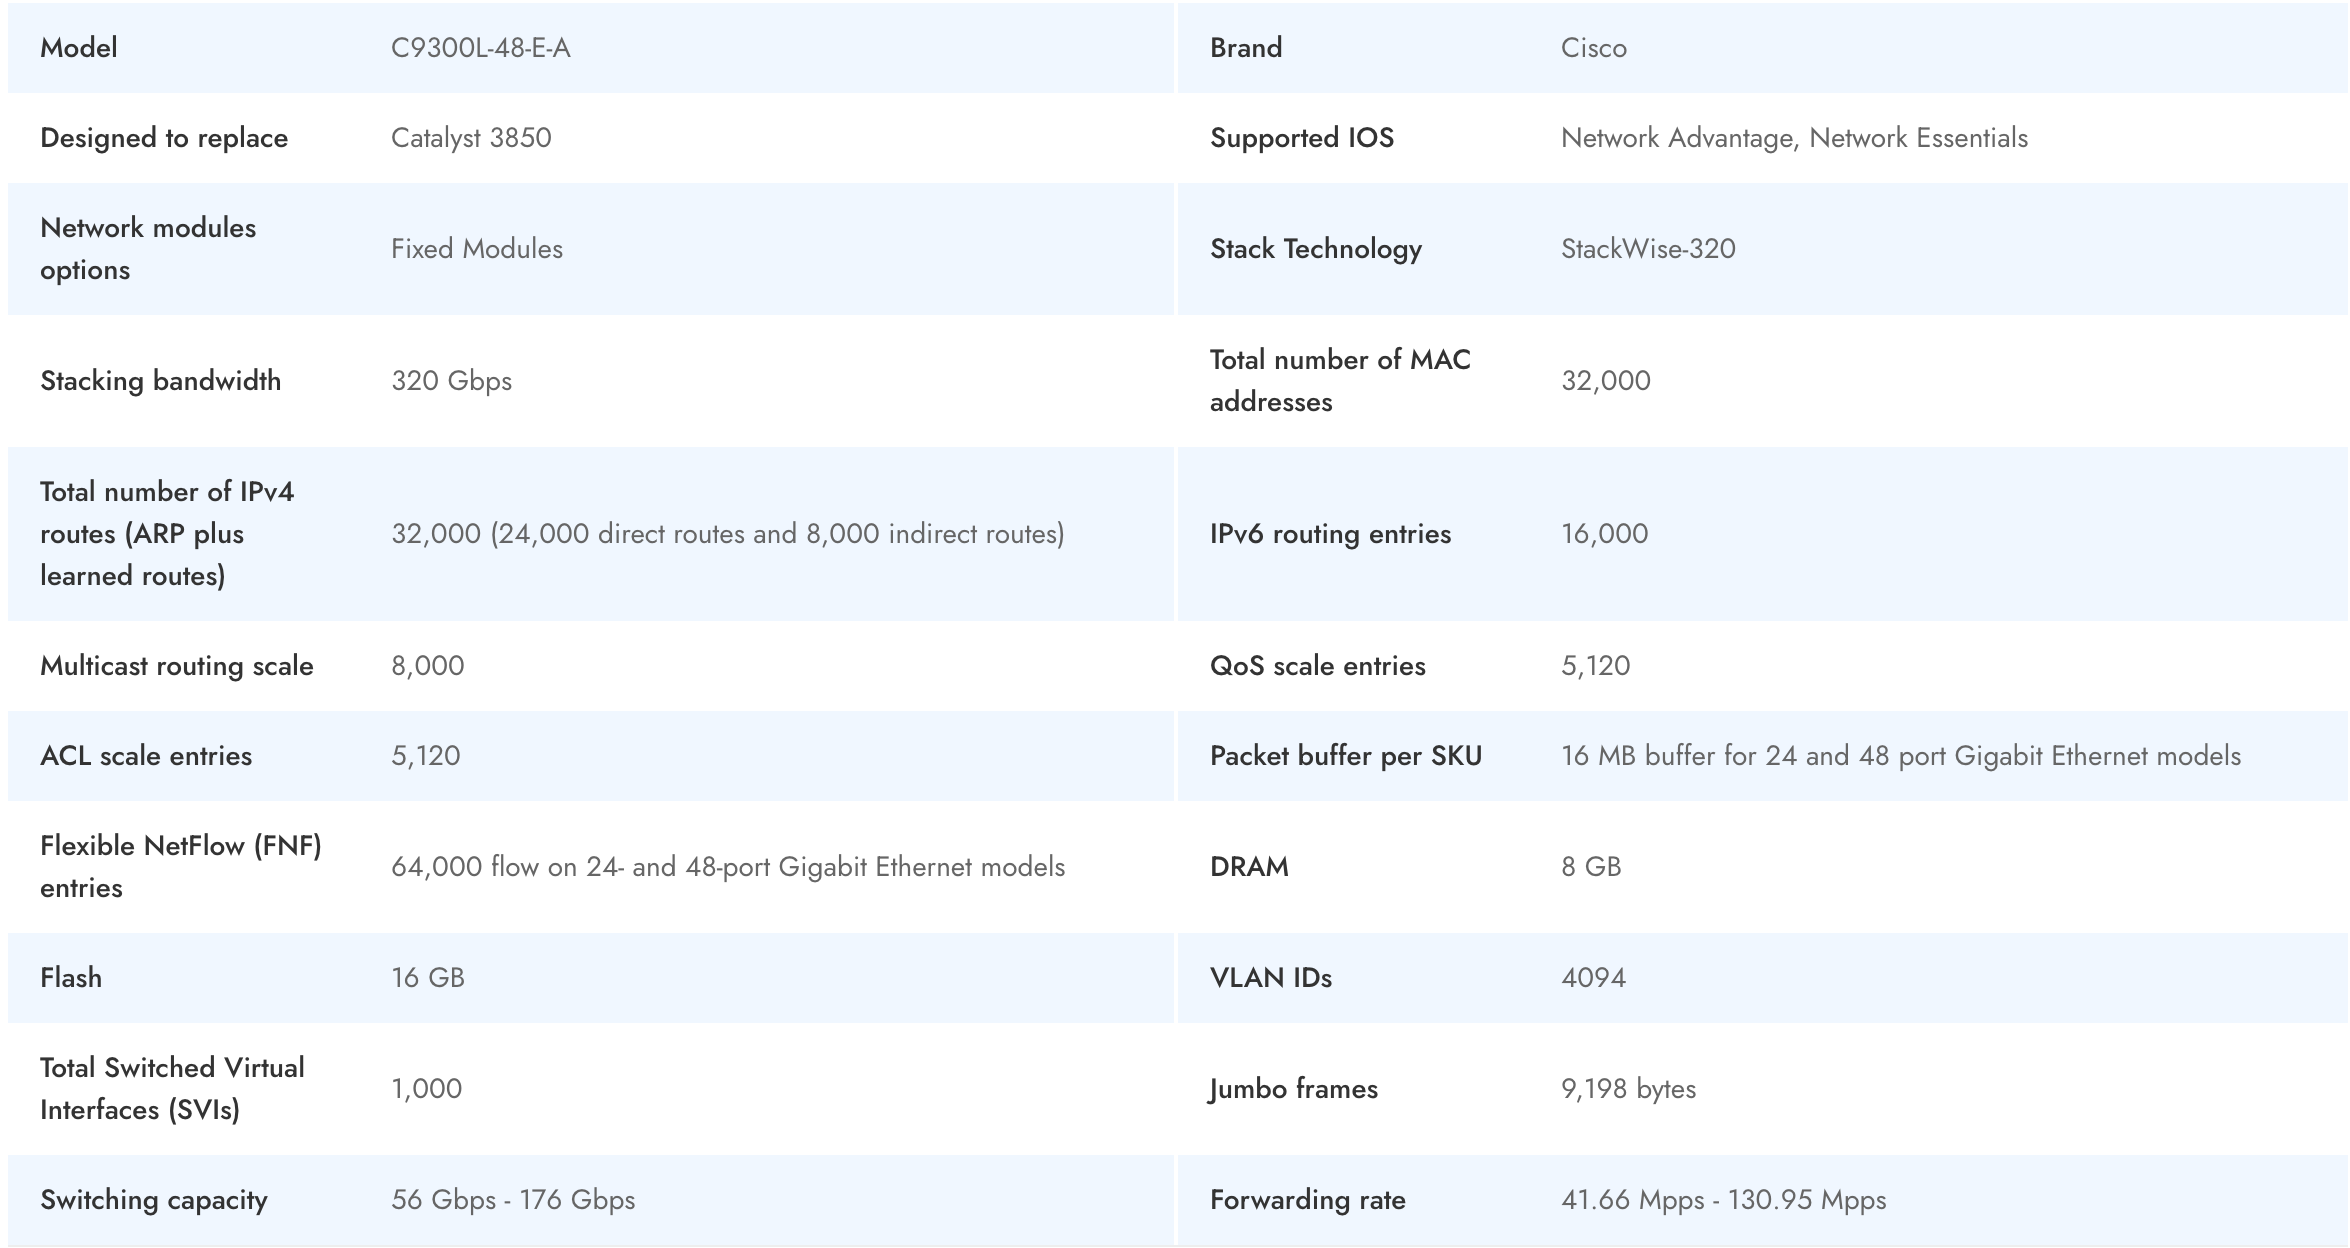The width and height of the screenshot is (2350, 1248).
Task: Click the Catalyst 3850 text
Action: coord(471,138)
